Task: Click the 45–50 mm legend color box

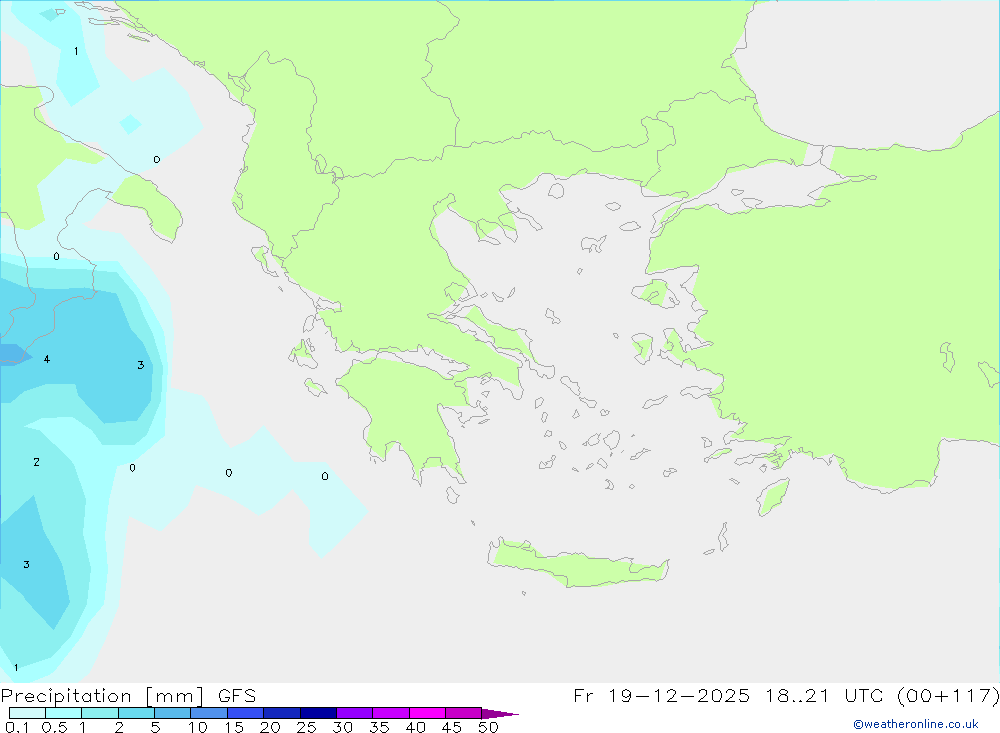Action: point(463,713)
